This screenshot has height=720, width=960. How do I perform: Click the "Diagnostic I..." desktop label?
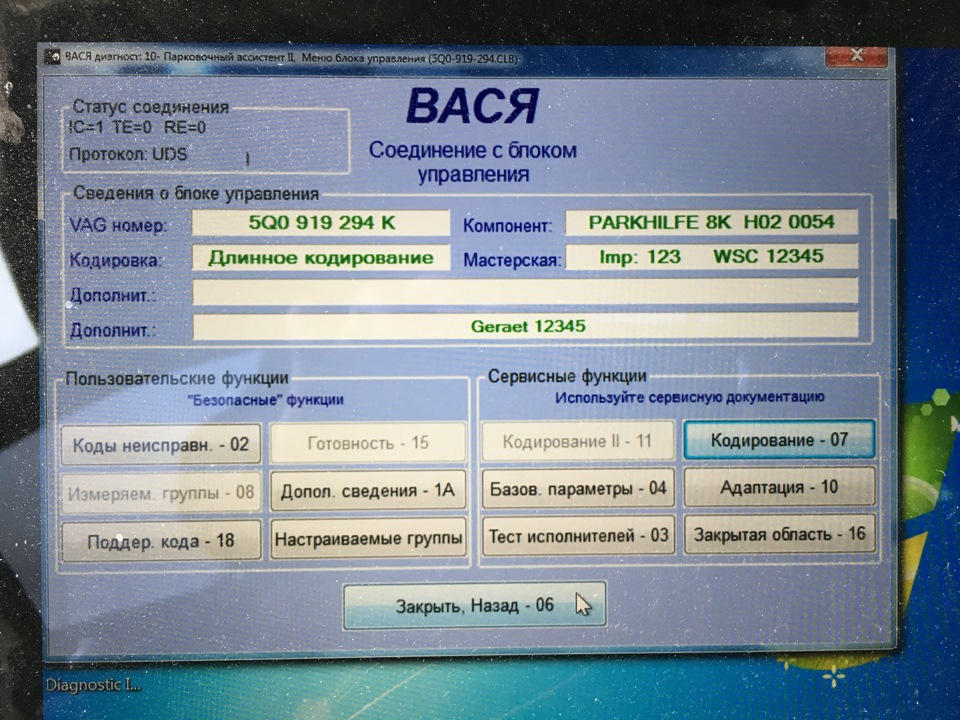point(93,684)
